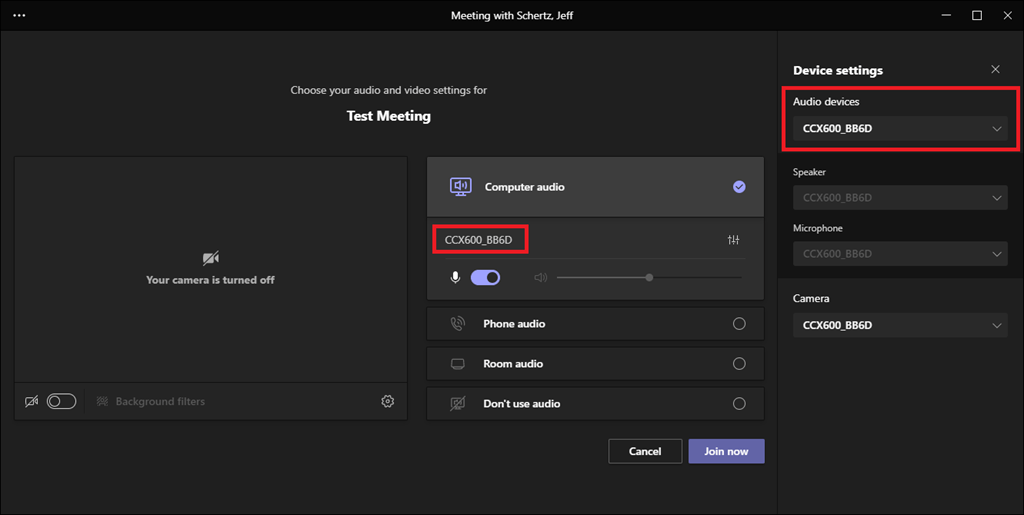This screenshot has height=515, width=1024.
Task: Click the Background filters label
Action: coord(160,401)
